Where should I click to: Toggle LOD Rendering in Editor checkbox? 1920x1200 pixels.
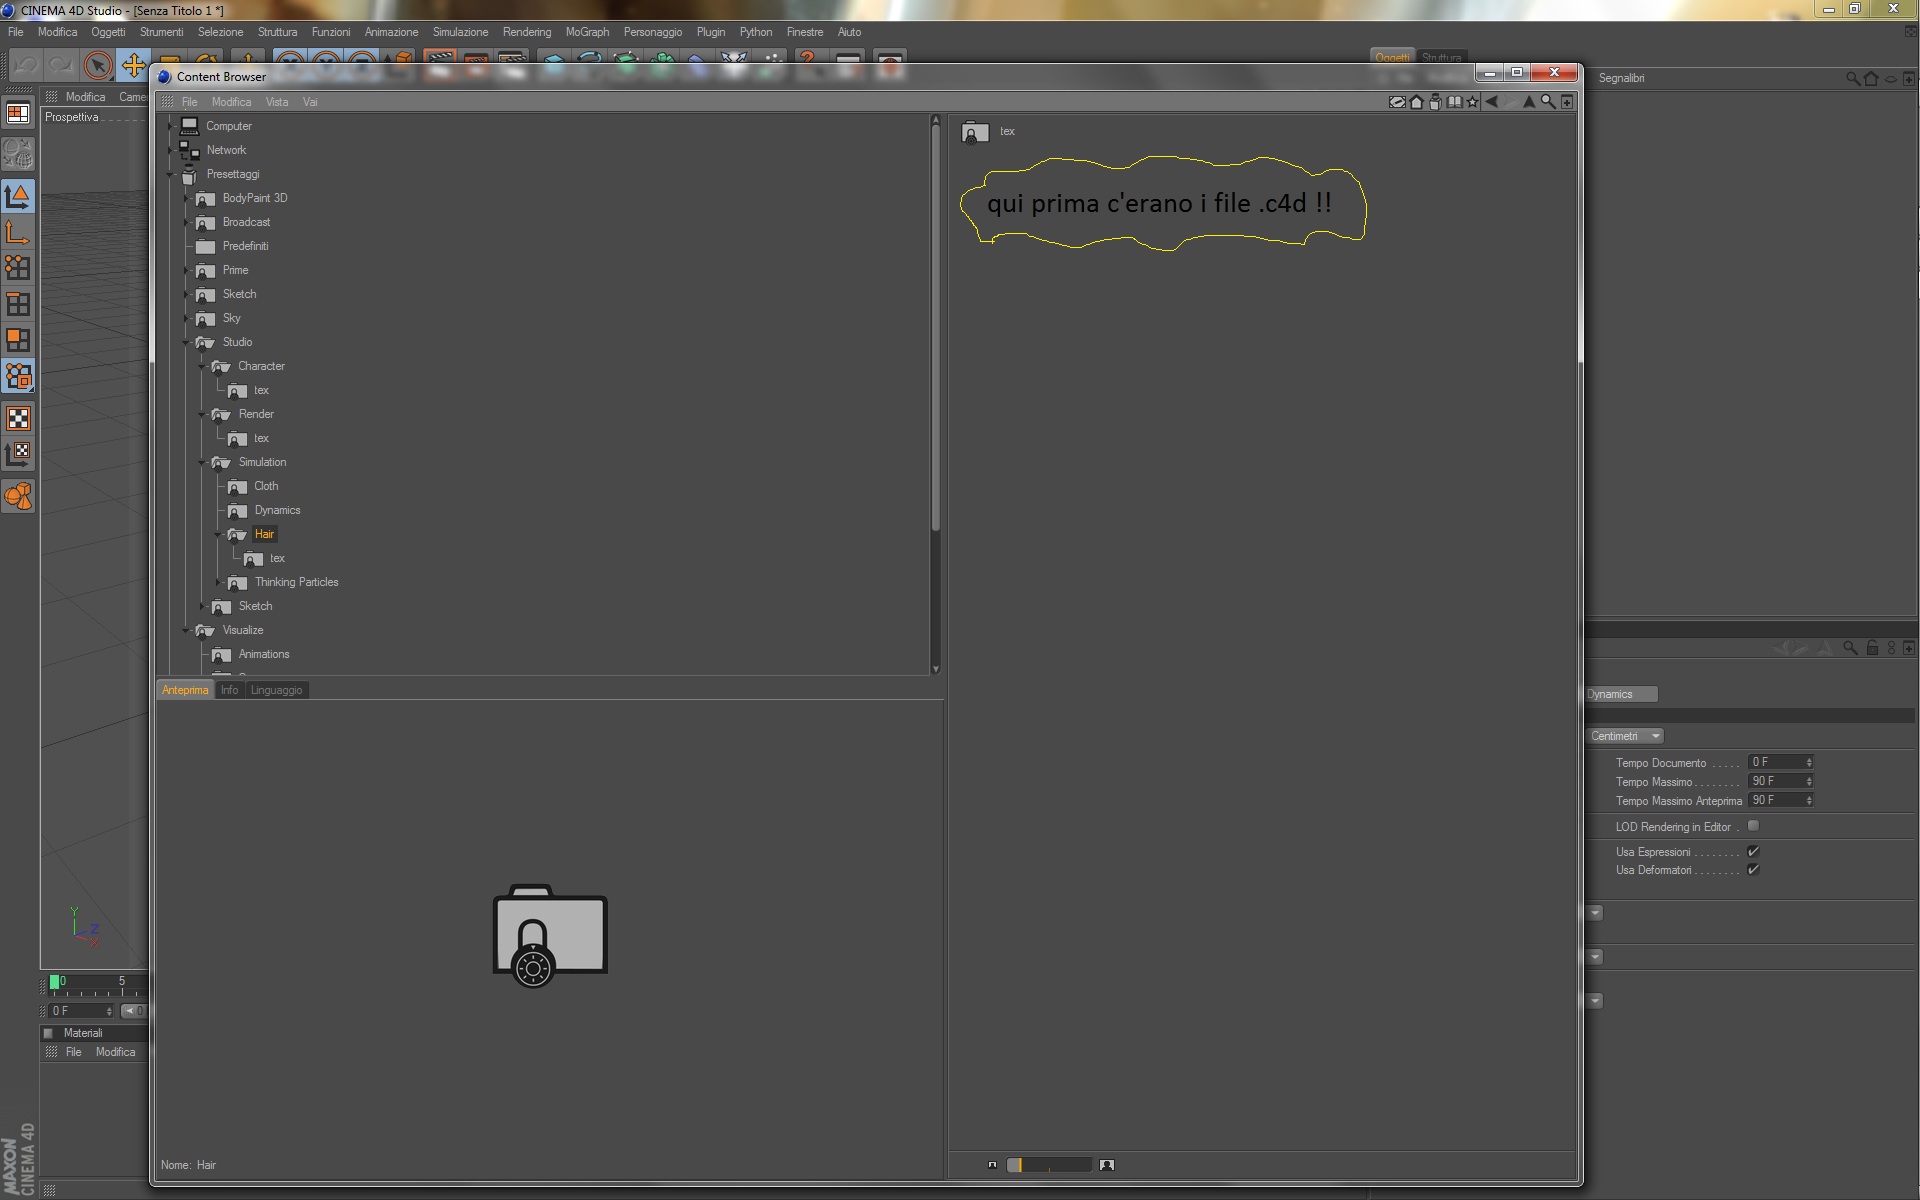click(1753, 826)
